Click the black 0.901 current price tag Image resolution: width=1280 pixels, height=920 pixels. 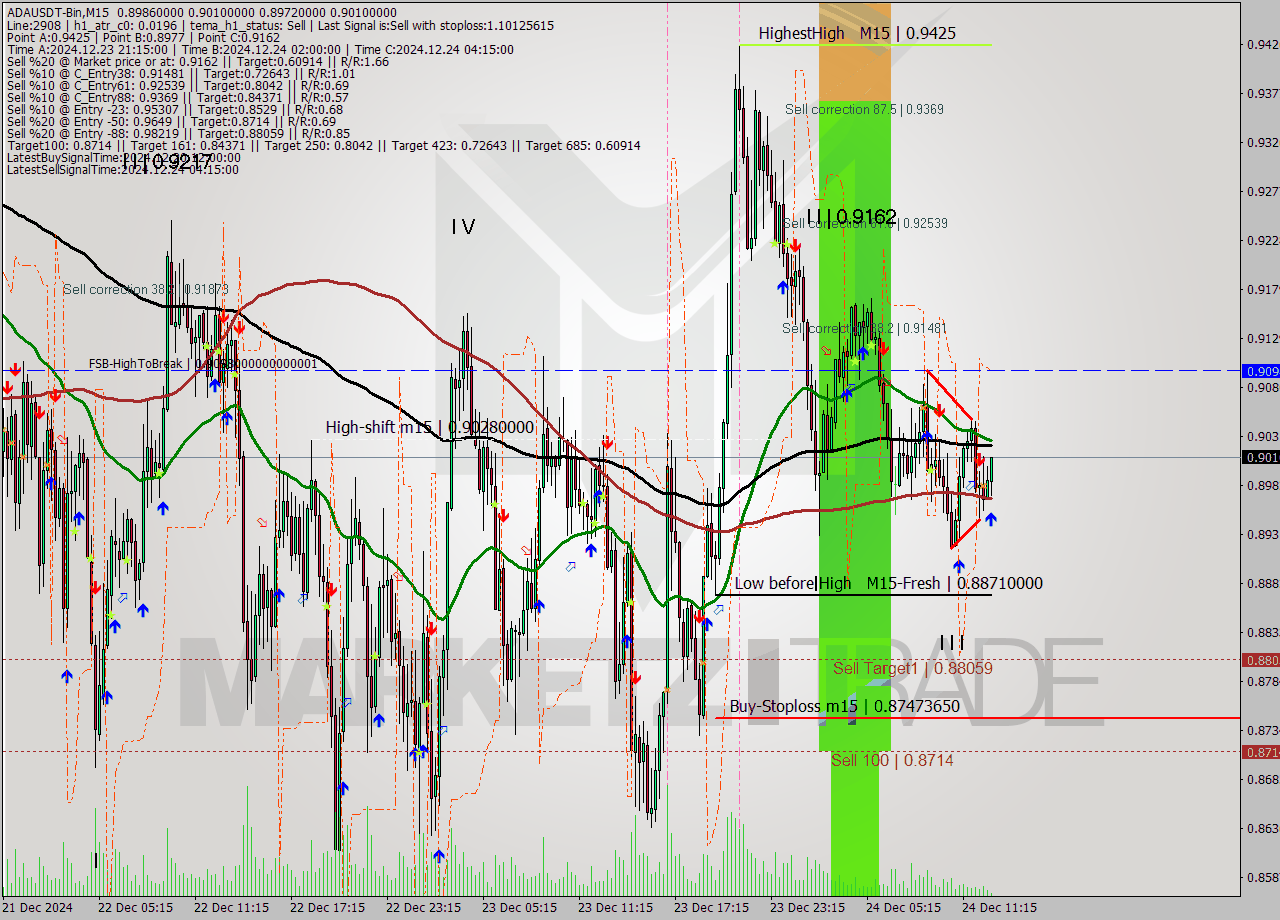1260,457
